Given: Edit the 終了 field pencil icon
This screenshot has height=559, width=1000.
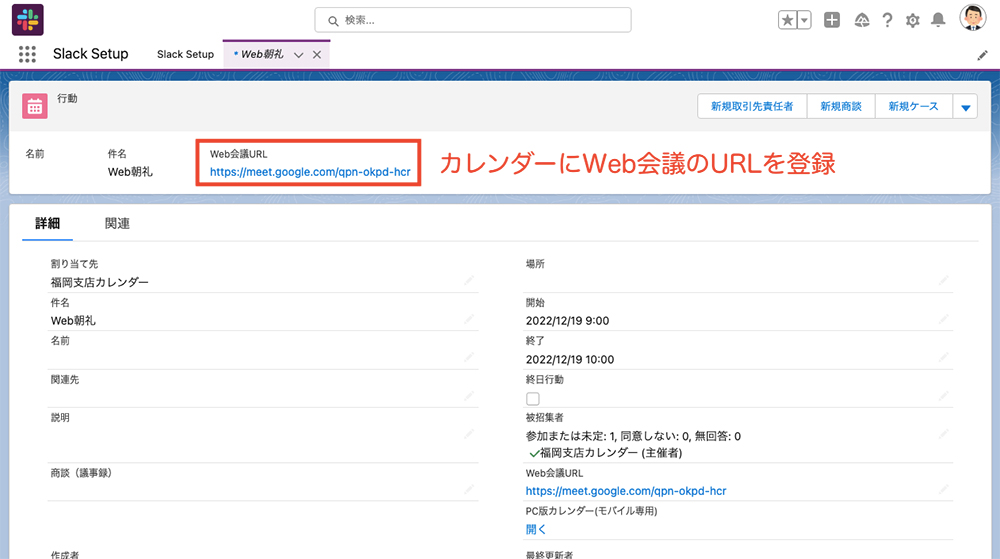Looking at the screenshot, I should [943, 358].
